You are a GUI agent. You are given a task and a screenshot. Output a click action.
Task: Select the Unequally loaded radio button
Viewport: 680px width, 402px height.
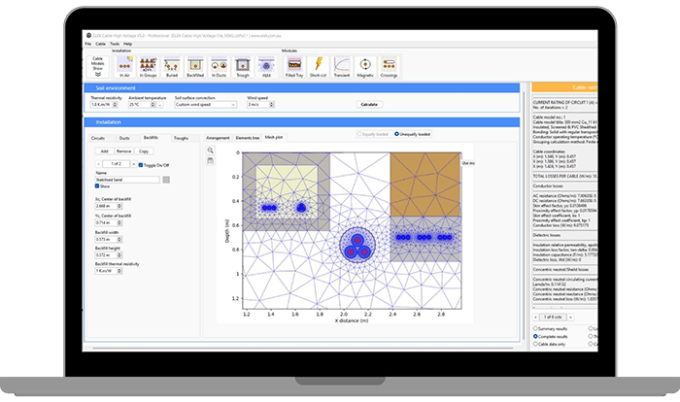[396, 133]
